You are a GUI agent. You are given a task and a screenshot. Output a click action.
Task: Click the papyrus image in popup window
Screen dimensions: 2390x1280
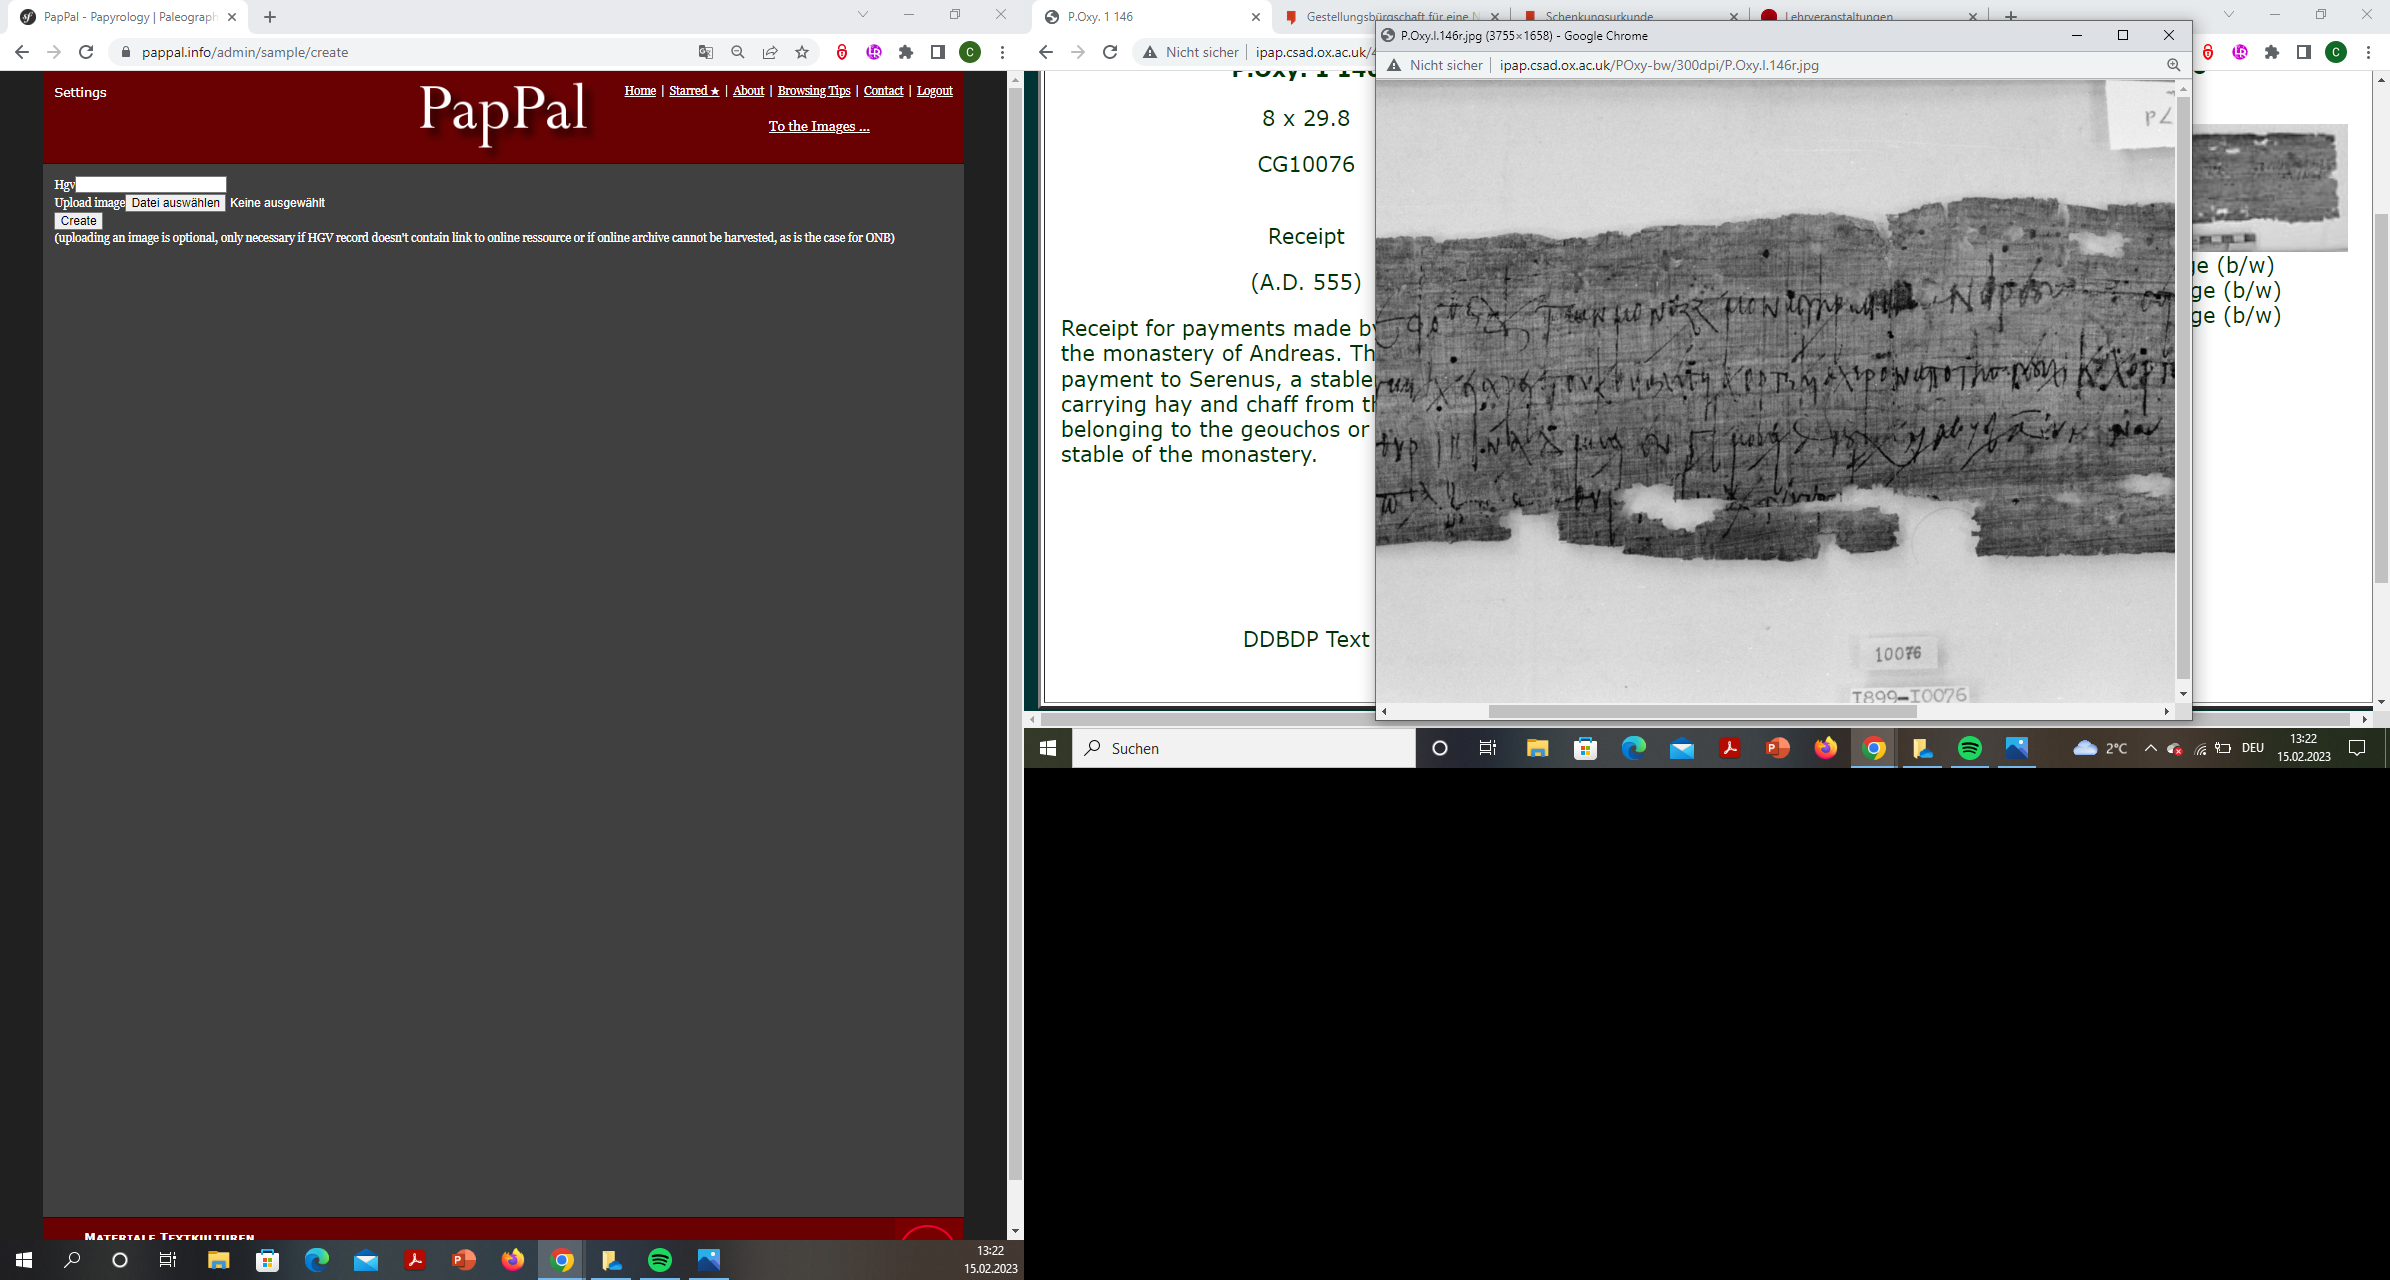[1775, 390]
